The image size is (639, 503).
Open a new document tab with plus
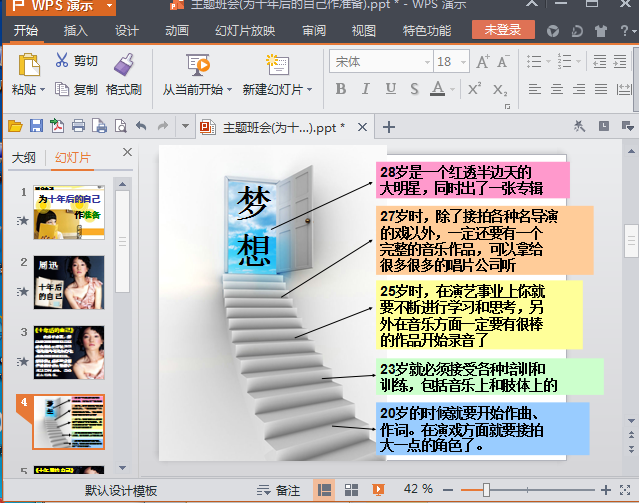pyautogui.click(x=389, y=127)
